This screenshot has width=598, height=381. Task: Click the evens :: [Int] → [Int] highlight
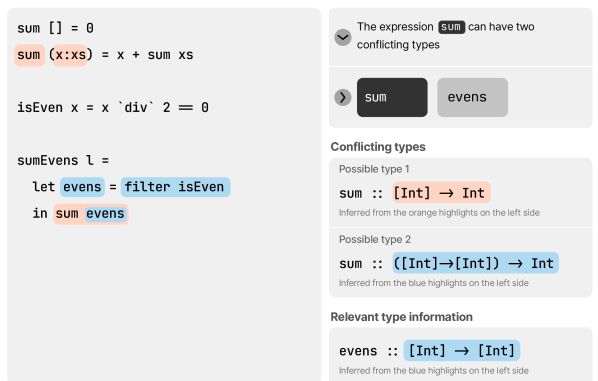coord(461,350)
